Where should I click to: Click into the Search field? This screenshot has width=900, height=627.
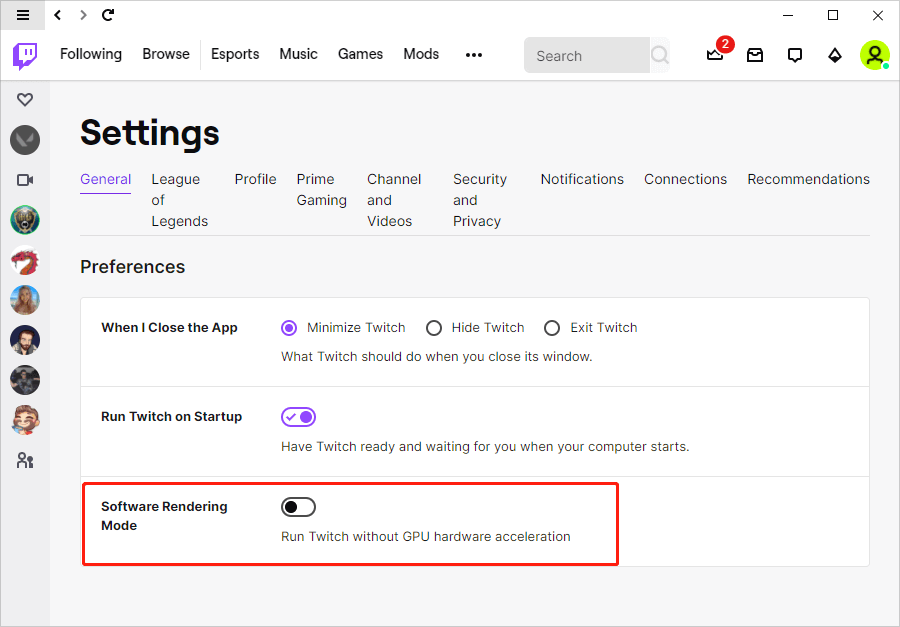(x=587, y=55)
